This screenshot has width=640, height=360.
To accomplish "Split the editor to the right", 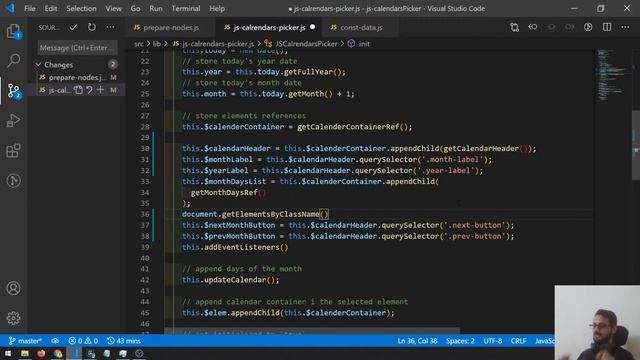I will point(607,27).
